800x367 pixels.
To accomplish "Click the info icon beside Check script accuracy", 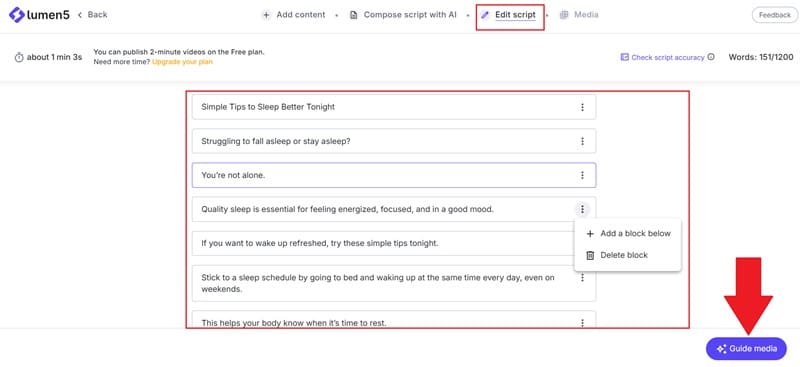I will (x=711, y=57).
